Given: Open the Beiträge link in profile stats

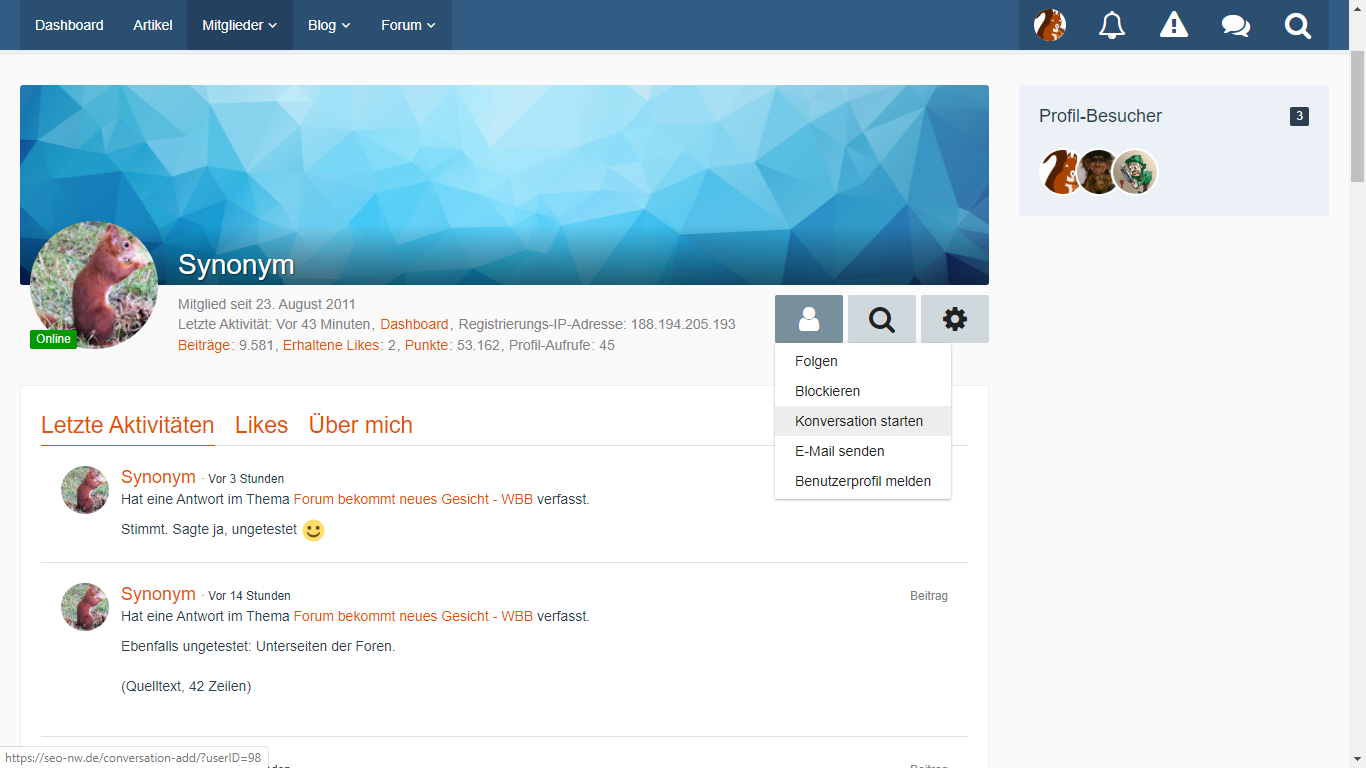Looking at the screenshot, I should [x=204, y=345].
